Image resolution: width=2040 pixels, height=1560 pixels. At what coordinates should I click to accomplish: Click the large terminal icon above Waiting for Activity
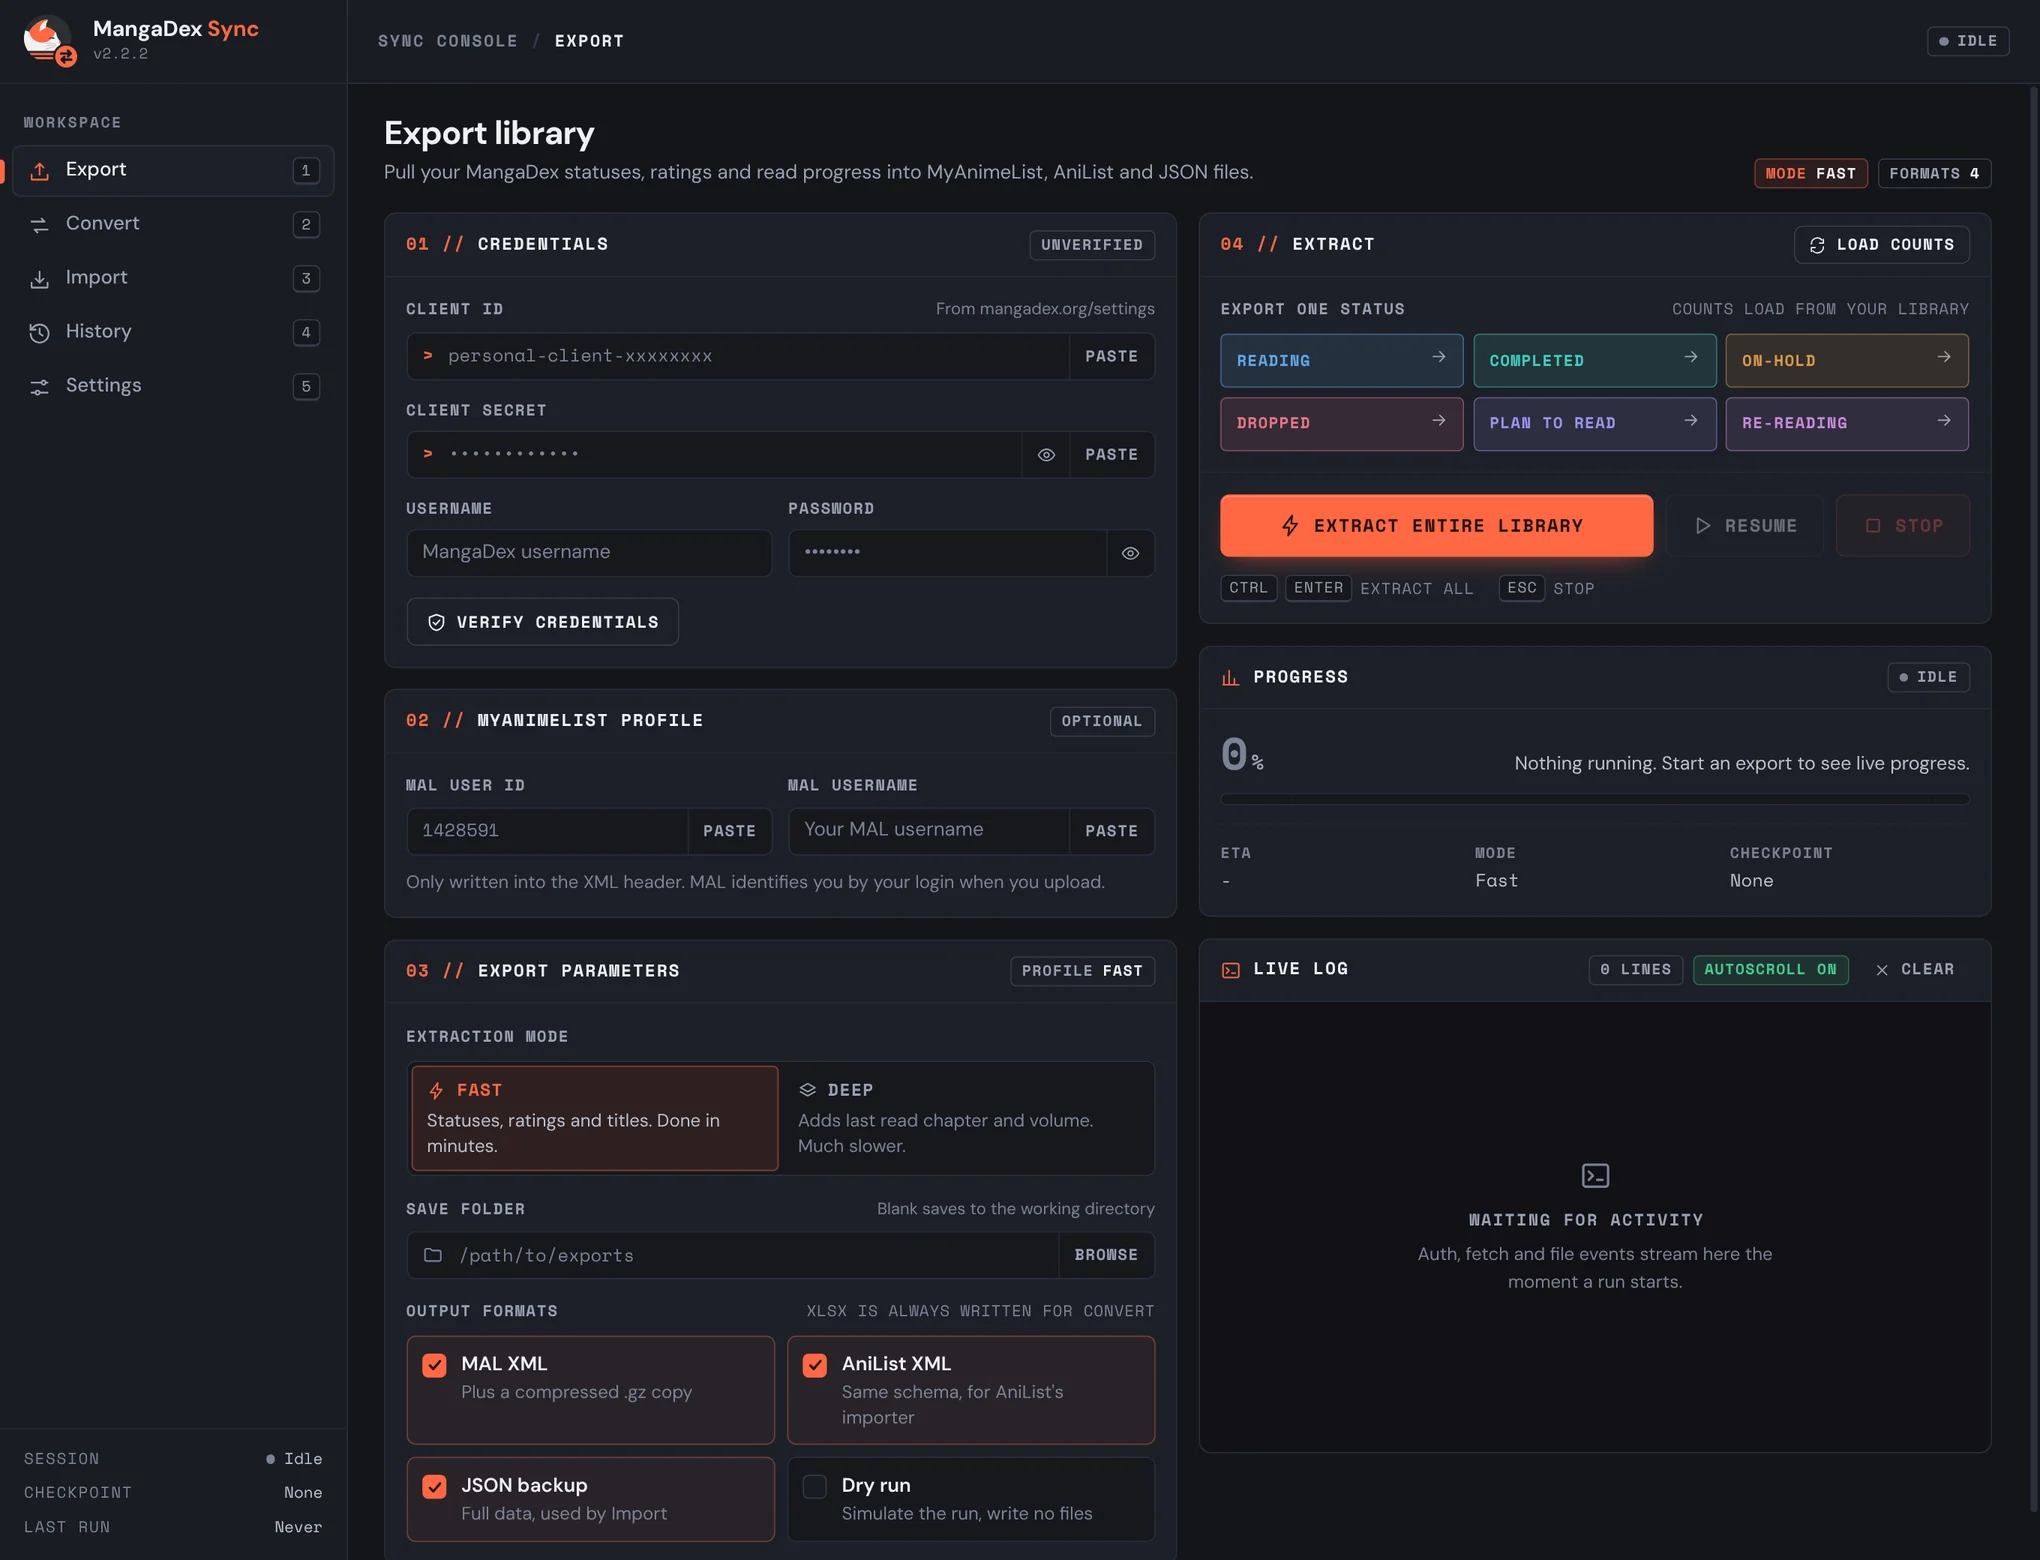[x=1595, y=1175]
